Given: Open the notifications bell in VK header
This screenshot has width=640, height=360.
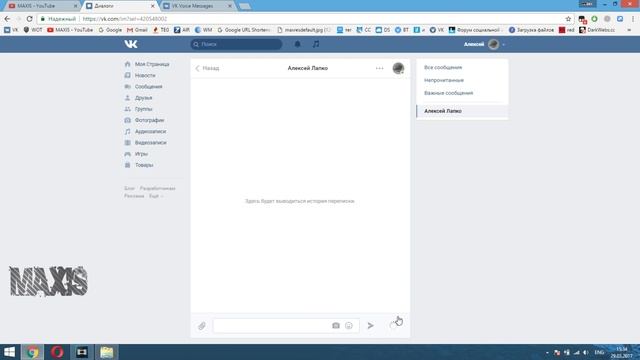Looking at the screenshot, I should [x=298, y=44].
